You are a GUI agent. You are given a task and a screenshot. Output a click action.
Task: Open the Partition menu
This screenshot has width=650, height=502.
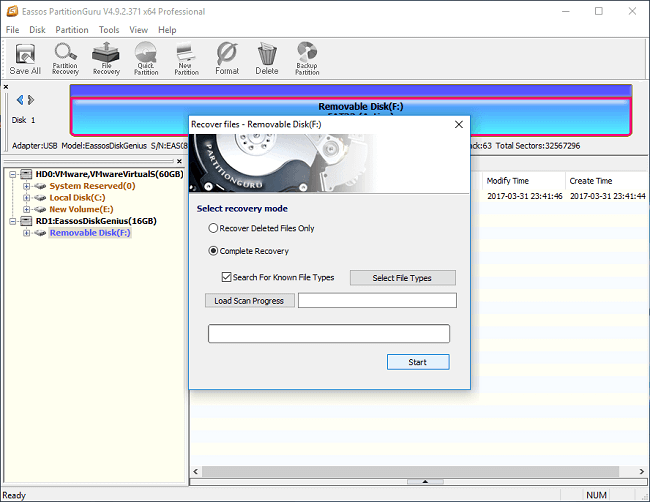pyautogui.click(x=72, y=30)
